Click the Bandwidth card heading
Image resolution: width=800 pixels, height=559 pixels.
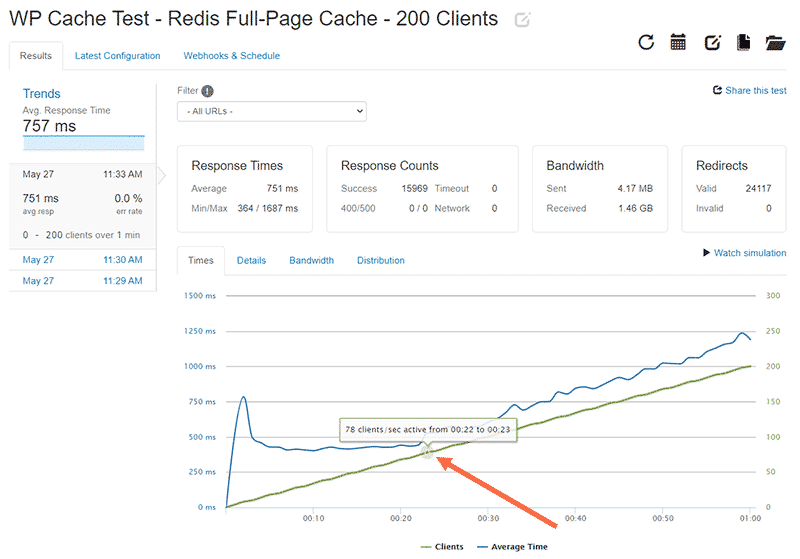[575, 166]
